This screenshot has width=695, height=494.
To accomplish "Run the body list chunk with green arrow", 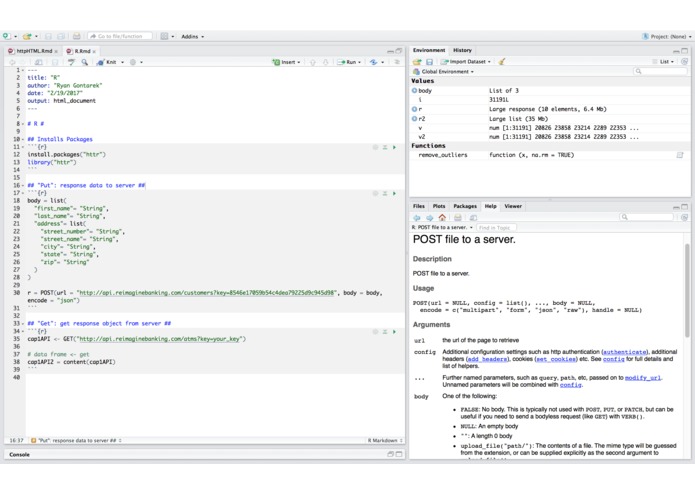I will pyautogui.click(x=394, y=193).
